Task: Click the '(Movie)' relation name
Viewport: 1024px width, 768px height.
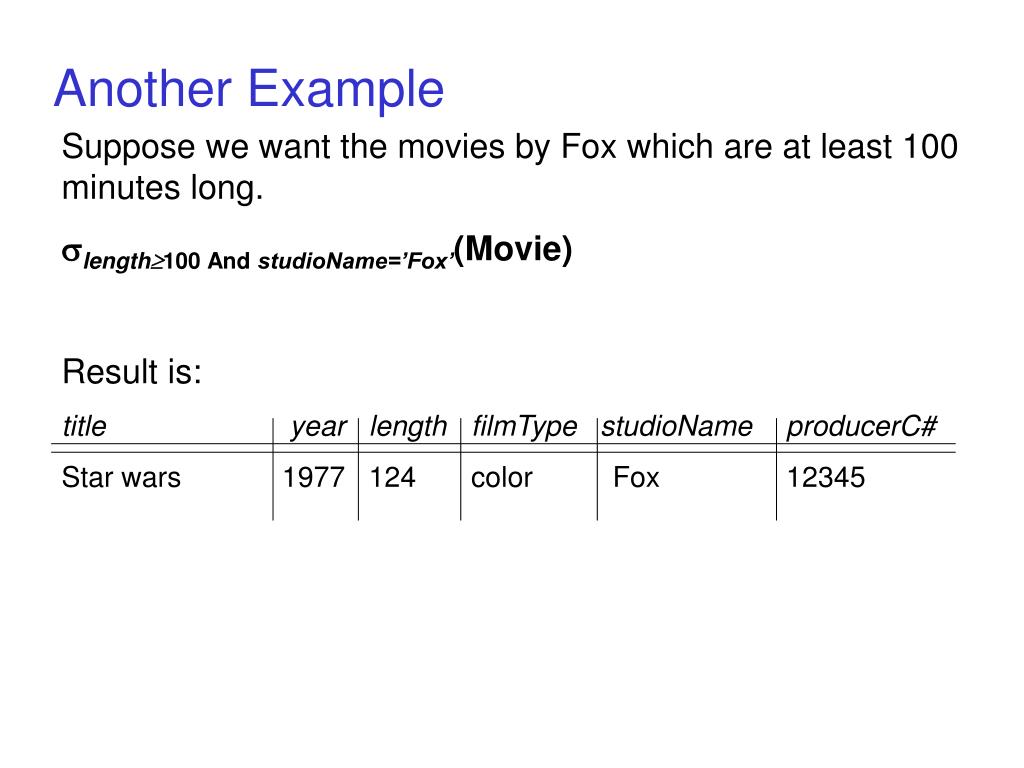Action: point(513,249)
